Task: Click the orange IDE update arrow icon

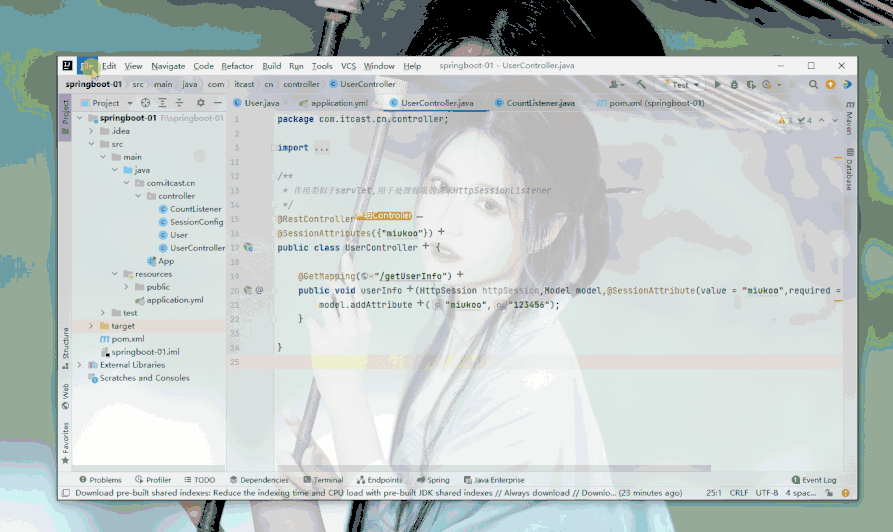Action: (x=830, y=84)
